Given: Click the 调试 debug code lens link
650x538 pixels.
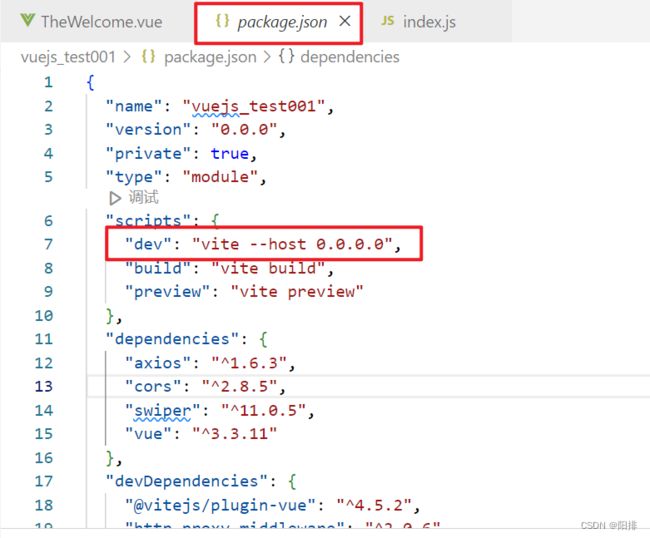Looking at the screenshot, I should click(143, 198).
